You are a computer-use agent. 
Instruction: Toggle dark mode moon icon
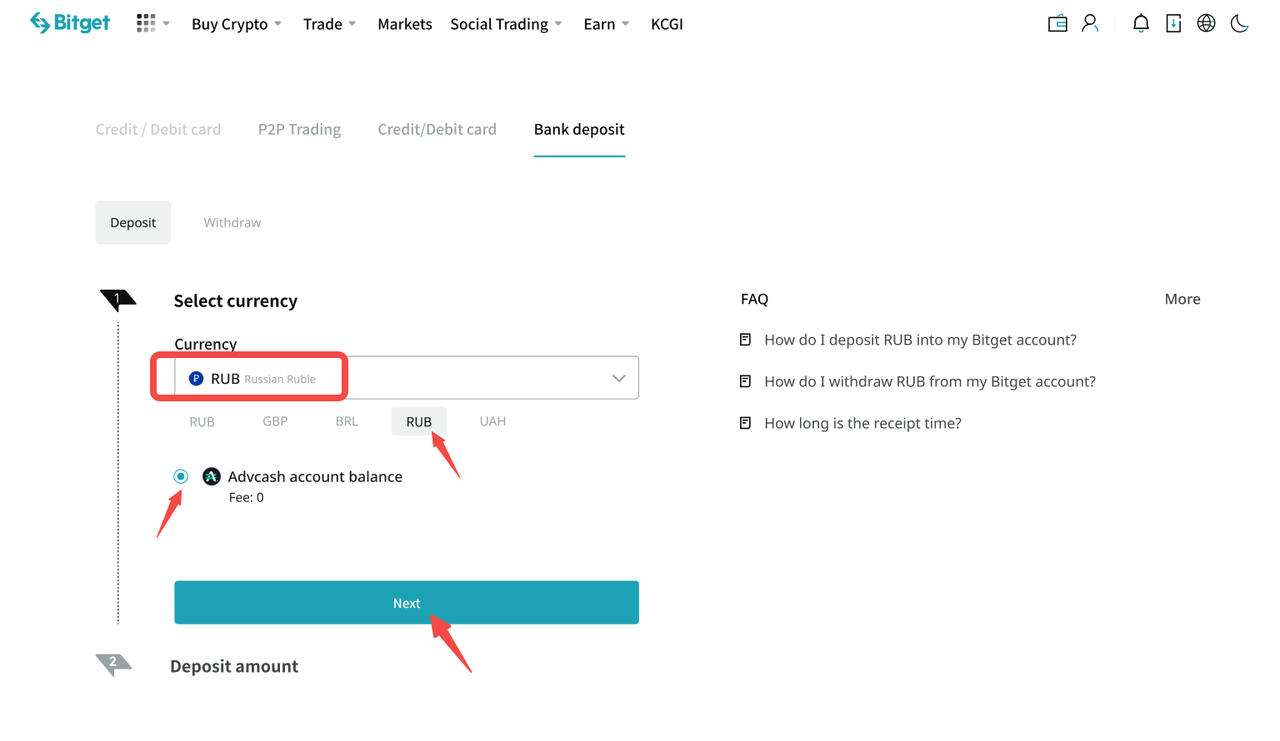1240,23
